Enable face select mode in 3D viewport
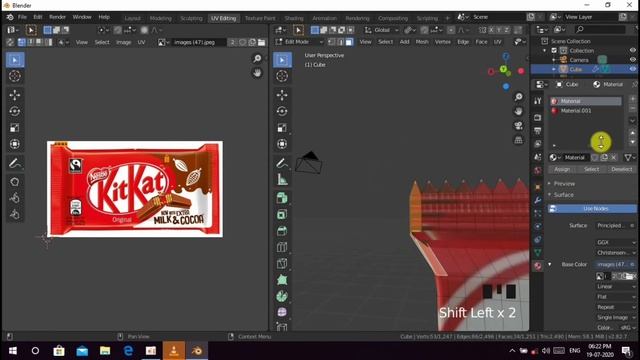Screen dimensions: 640x360 (x=349, y=42)
